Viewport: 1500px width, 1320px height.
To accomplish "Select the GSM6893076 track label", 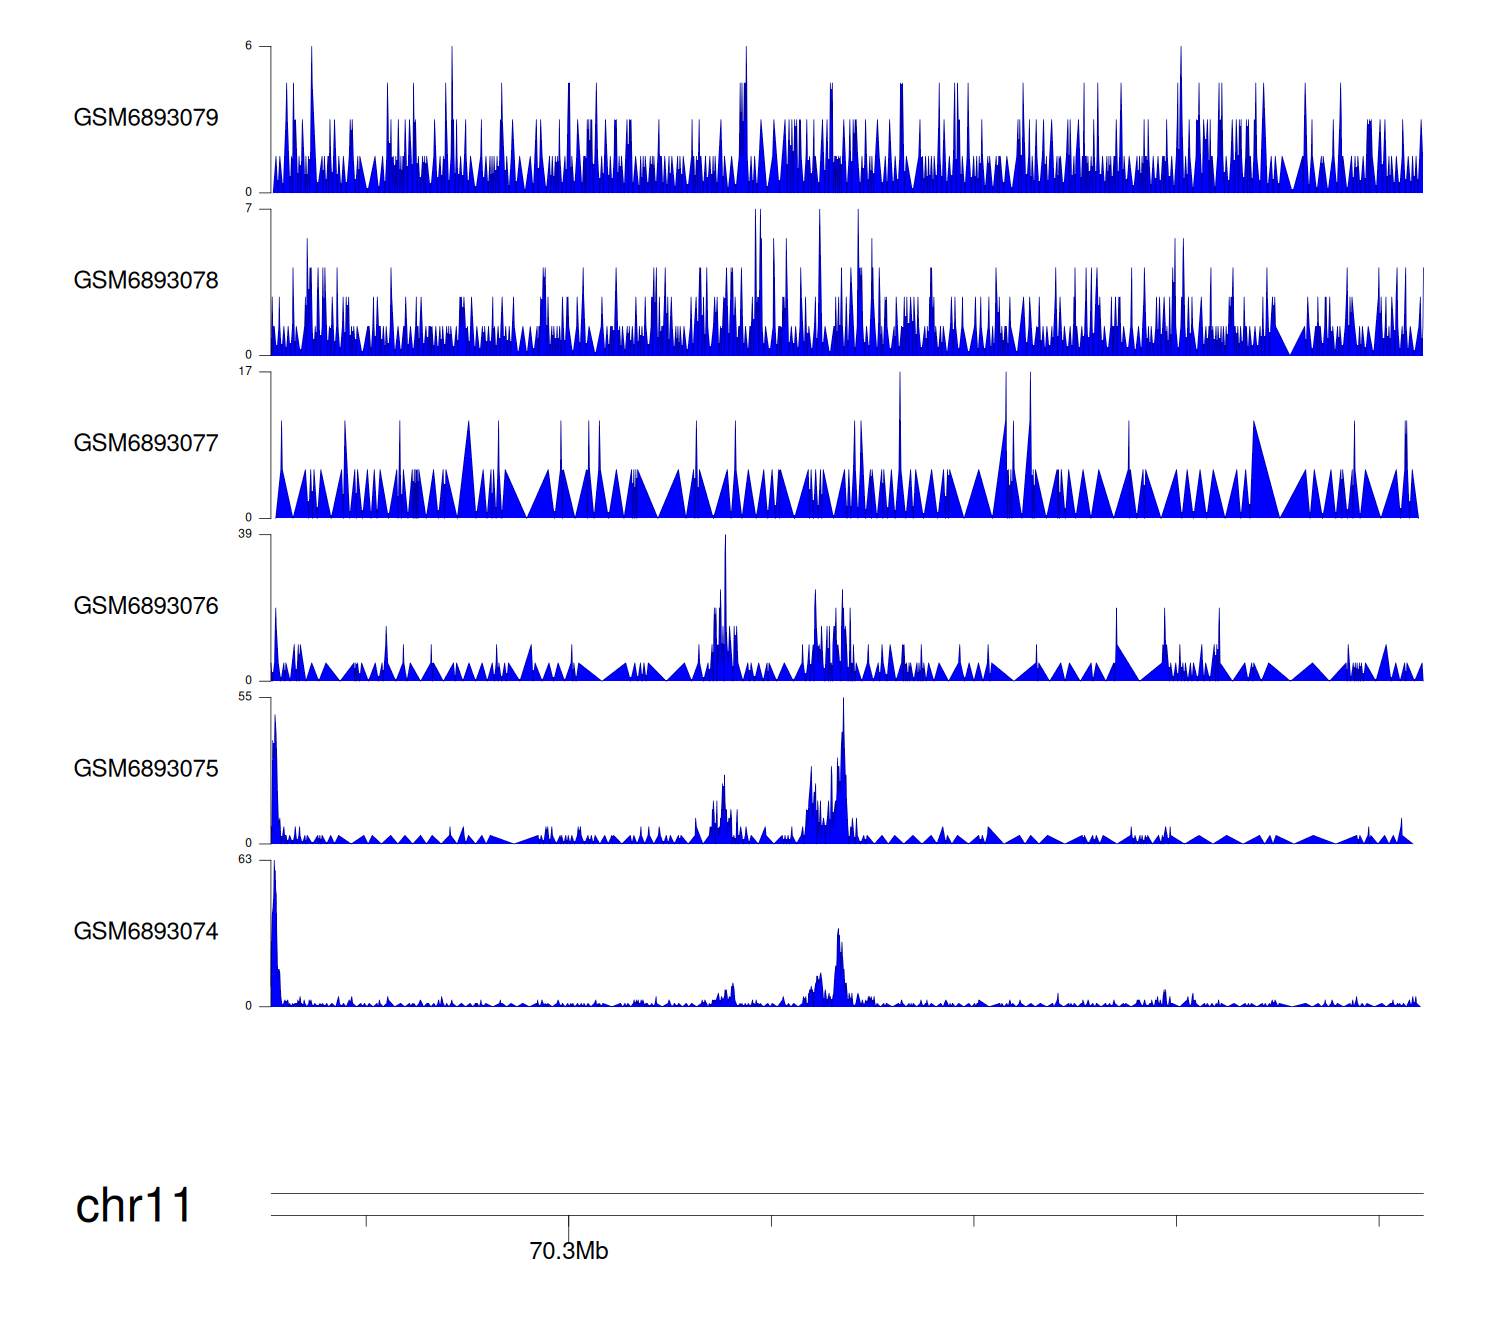I will pyautogui.click(x=146, y=606).
